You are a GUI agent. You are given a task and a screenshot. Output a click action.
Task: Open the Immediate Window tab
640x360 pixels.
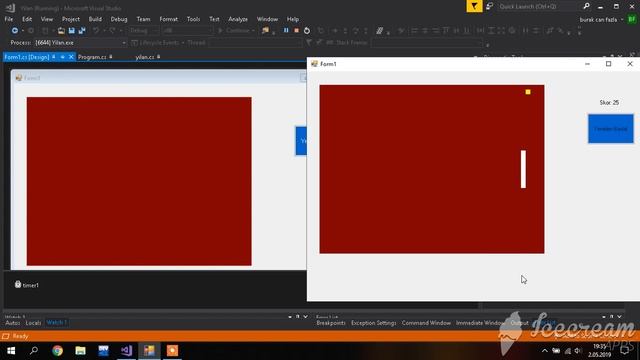click(x=480, y=323)
